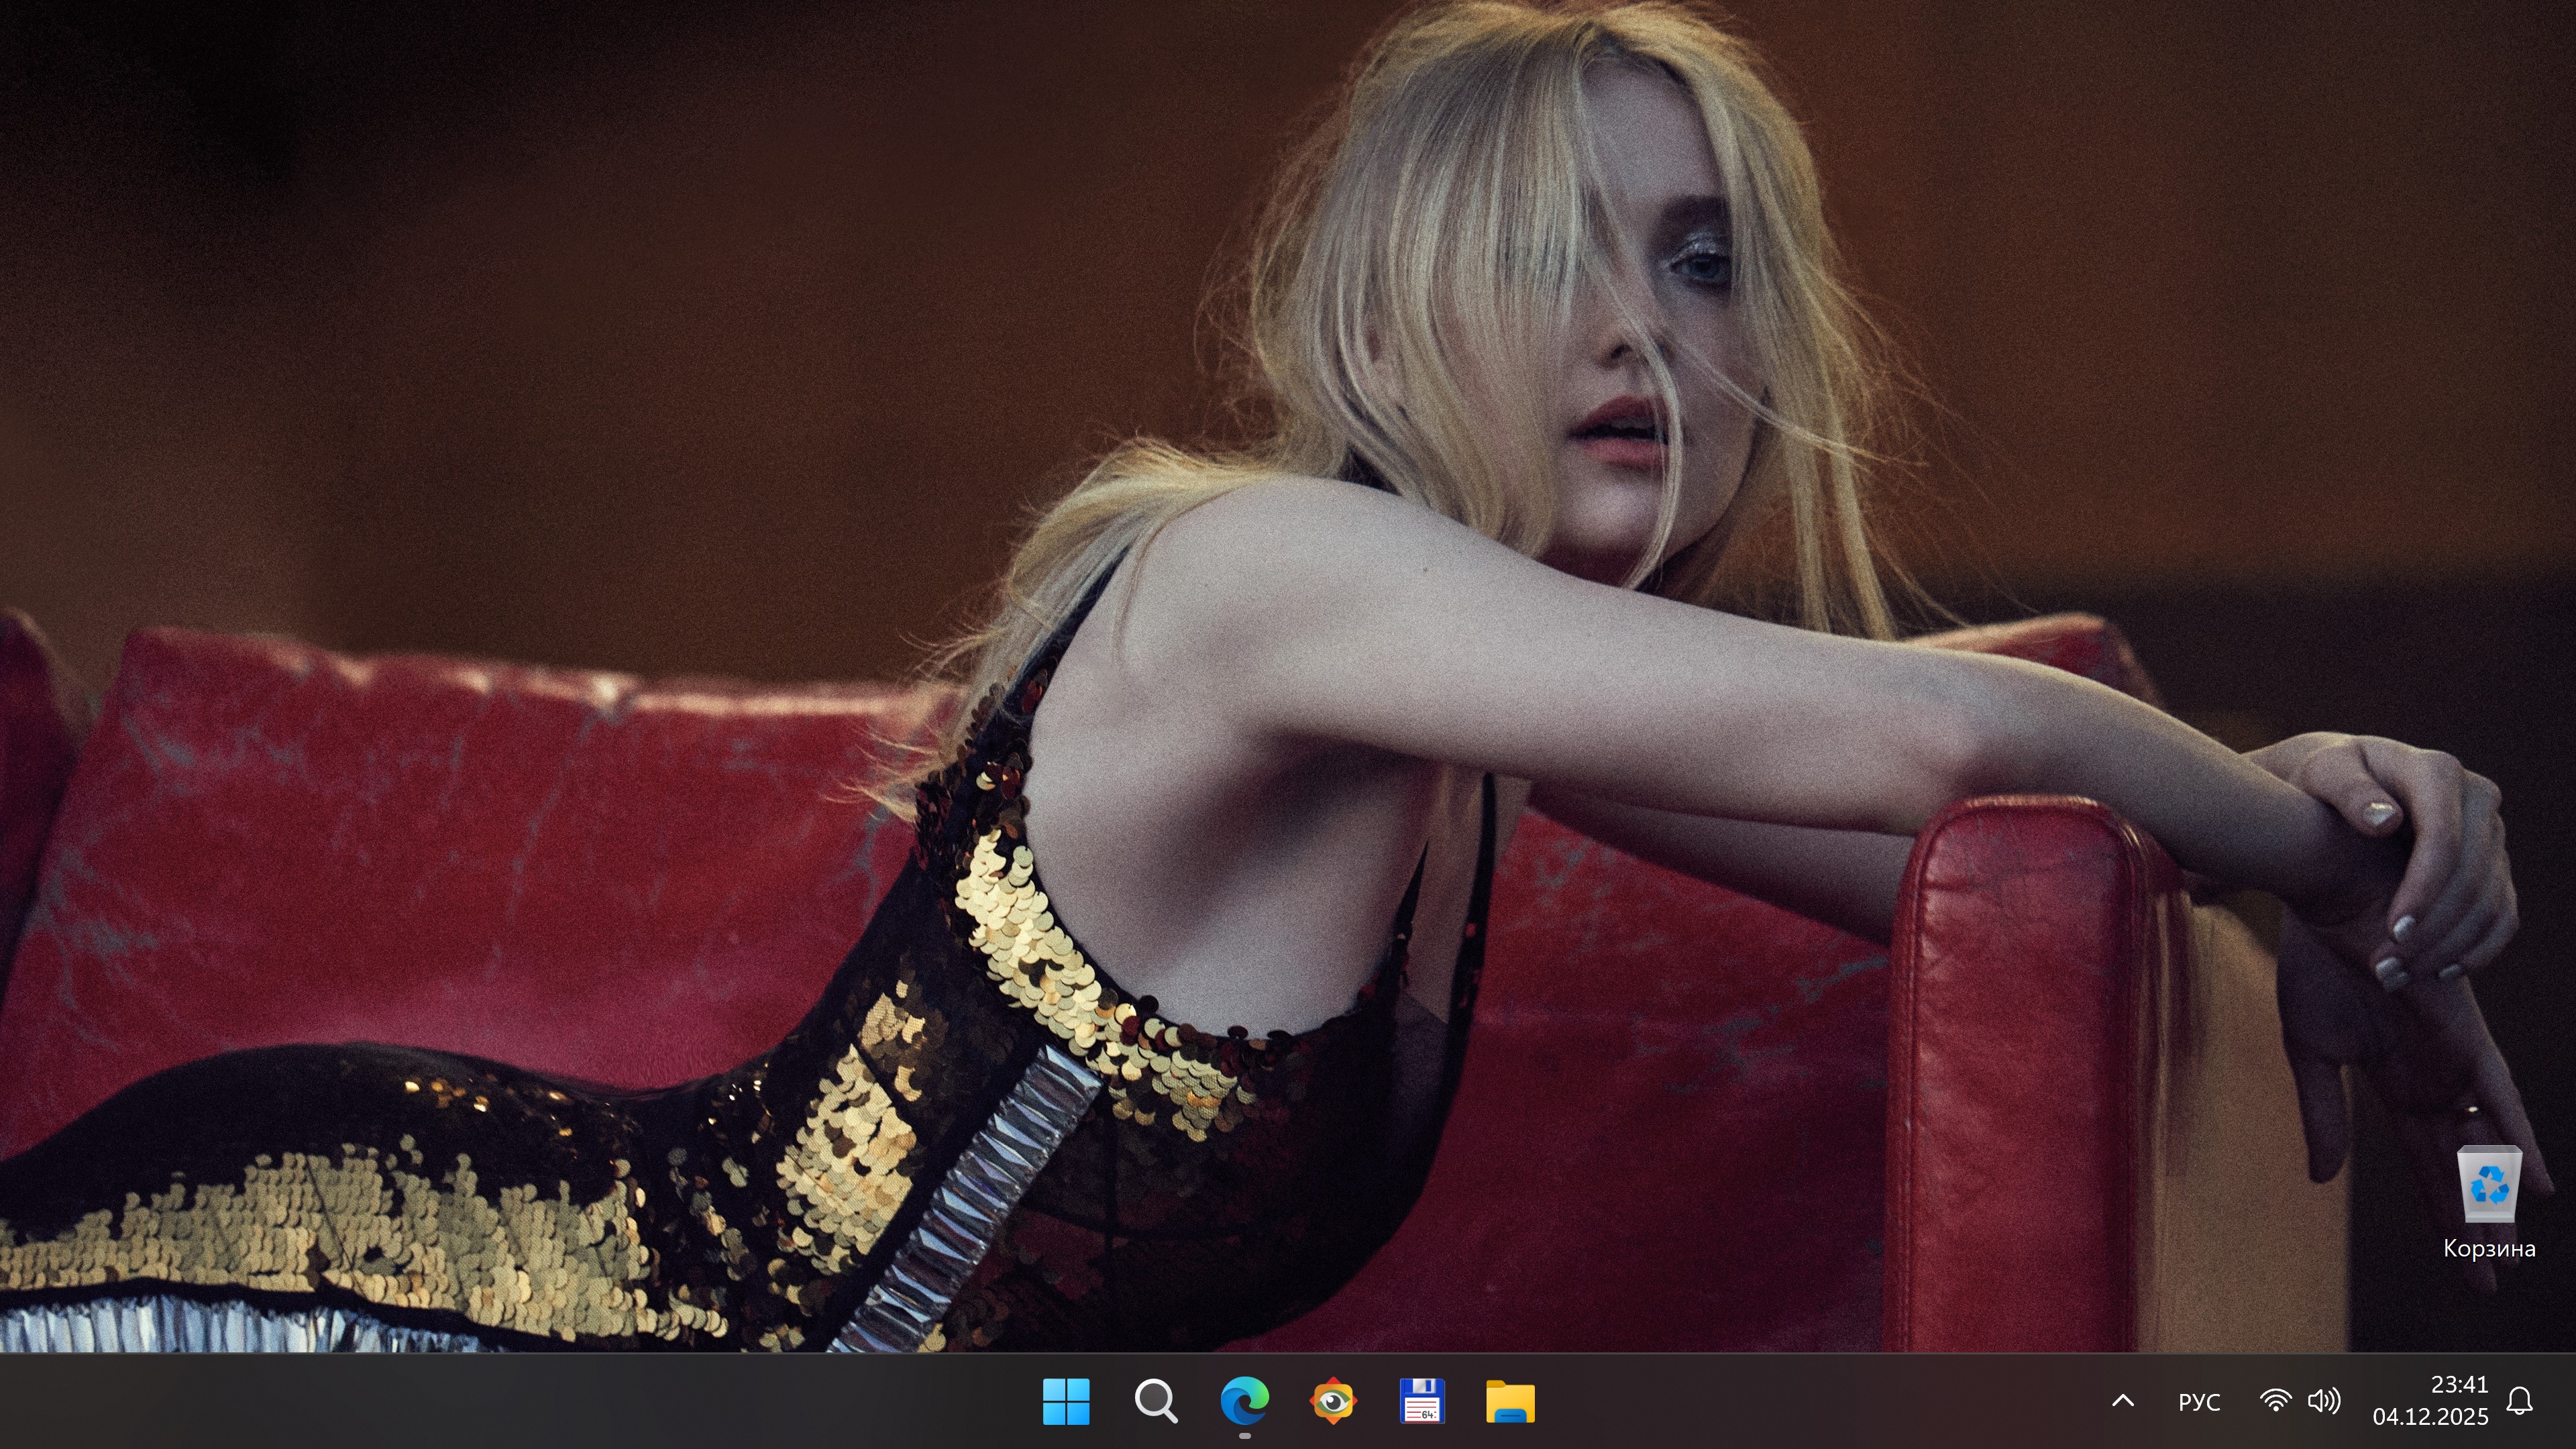Launch Total Commander floppy disk icon
This screenshot has height=1449, width=2576.
pyautogui.click(x=1422, y=1401)
